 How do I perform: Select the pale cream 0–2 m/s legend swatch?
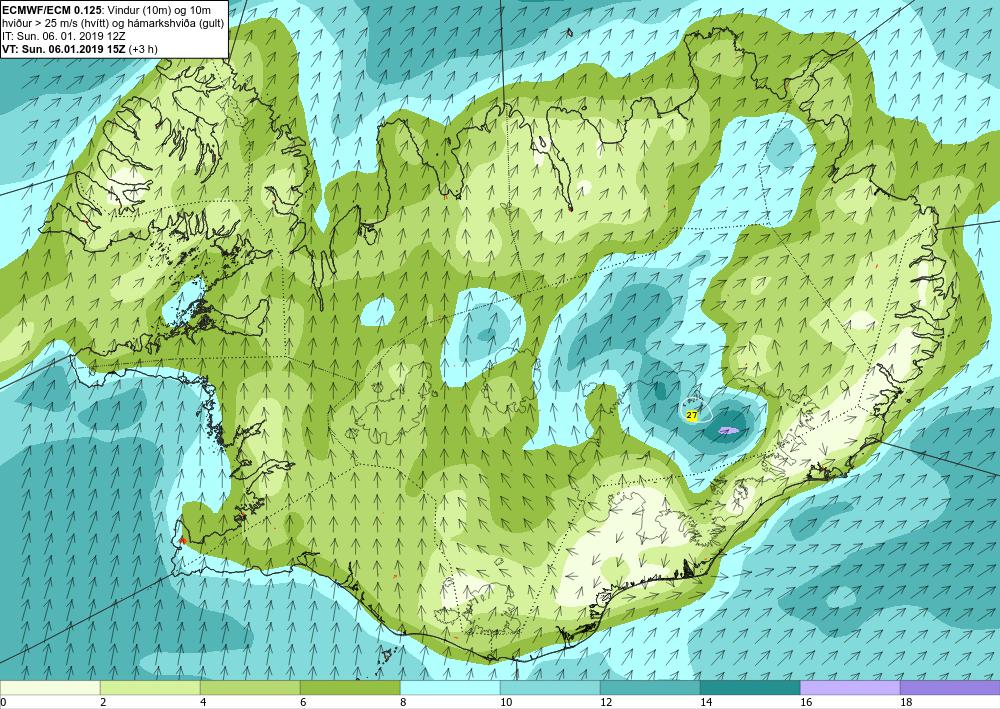click(x=50, y=687)
